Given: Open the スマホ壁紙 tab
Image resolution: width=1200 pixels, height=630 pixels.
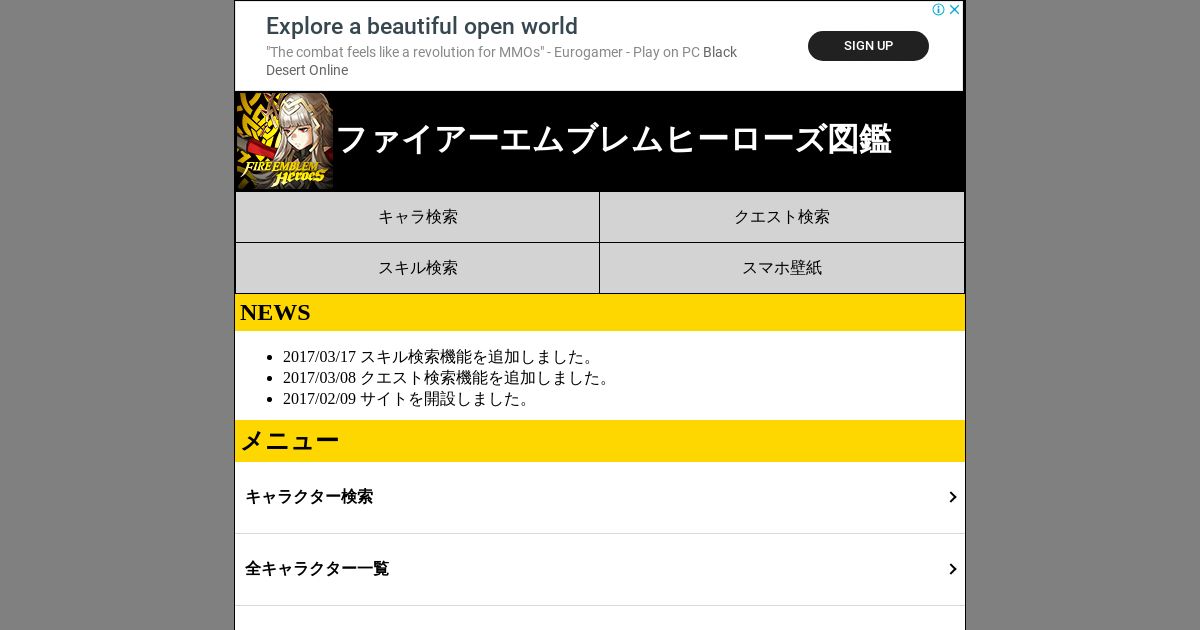Looking at the screenshot, I should [x=782, y=268].
